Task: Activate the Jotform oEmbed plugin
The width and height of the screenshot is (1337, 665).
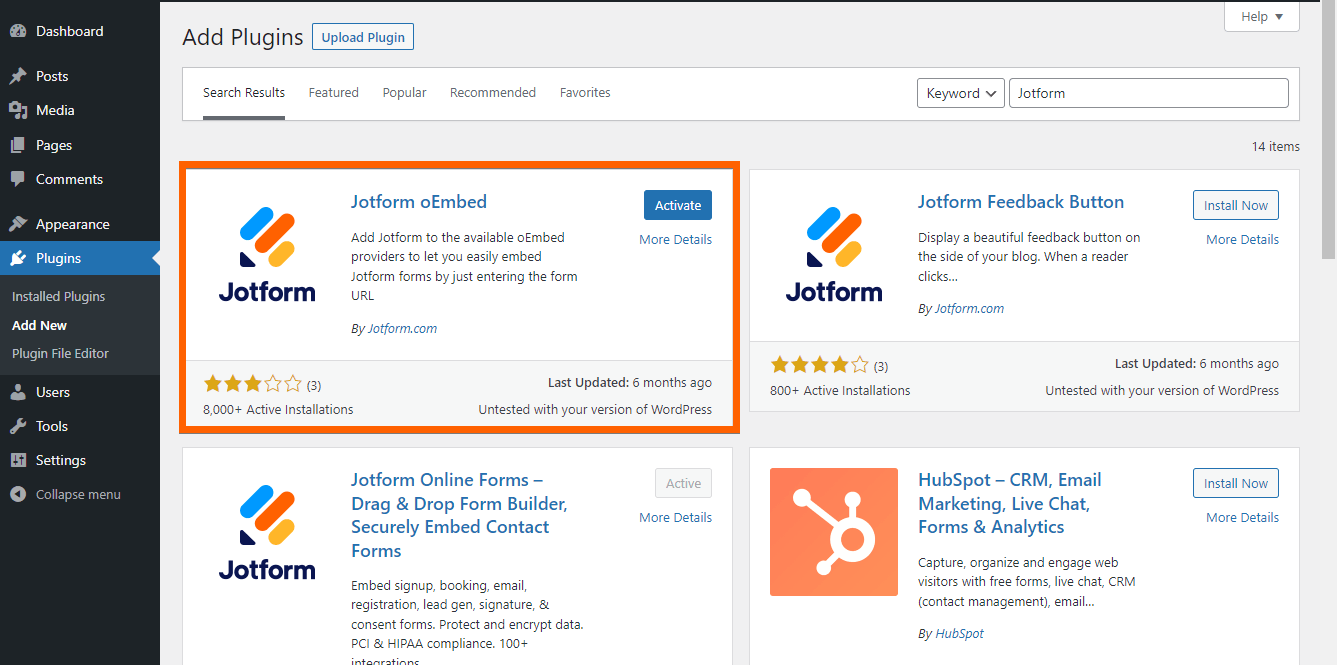Action: 678,205
